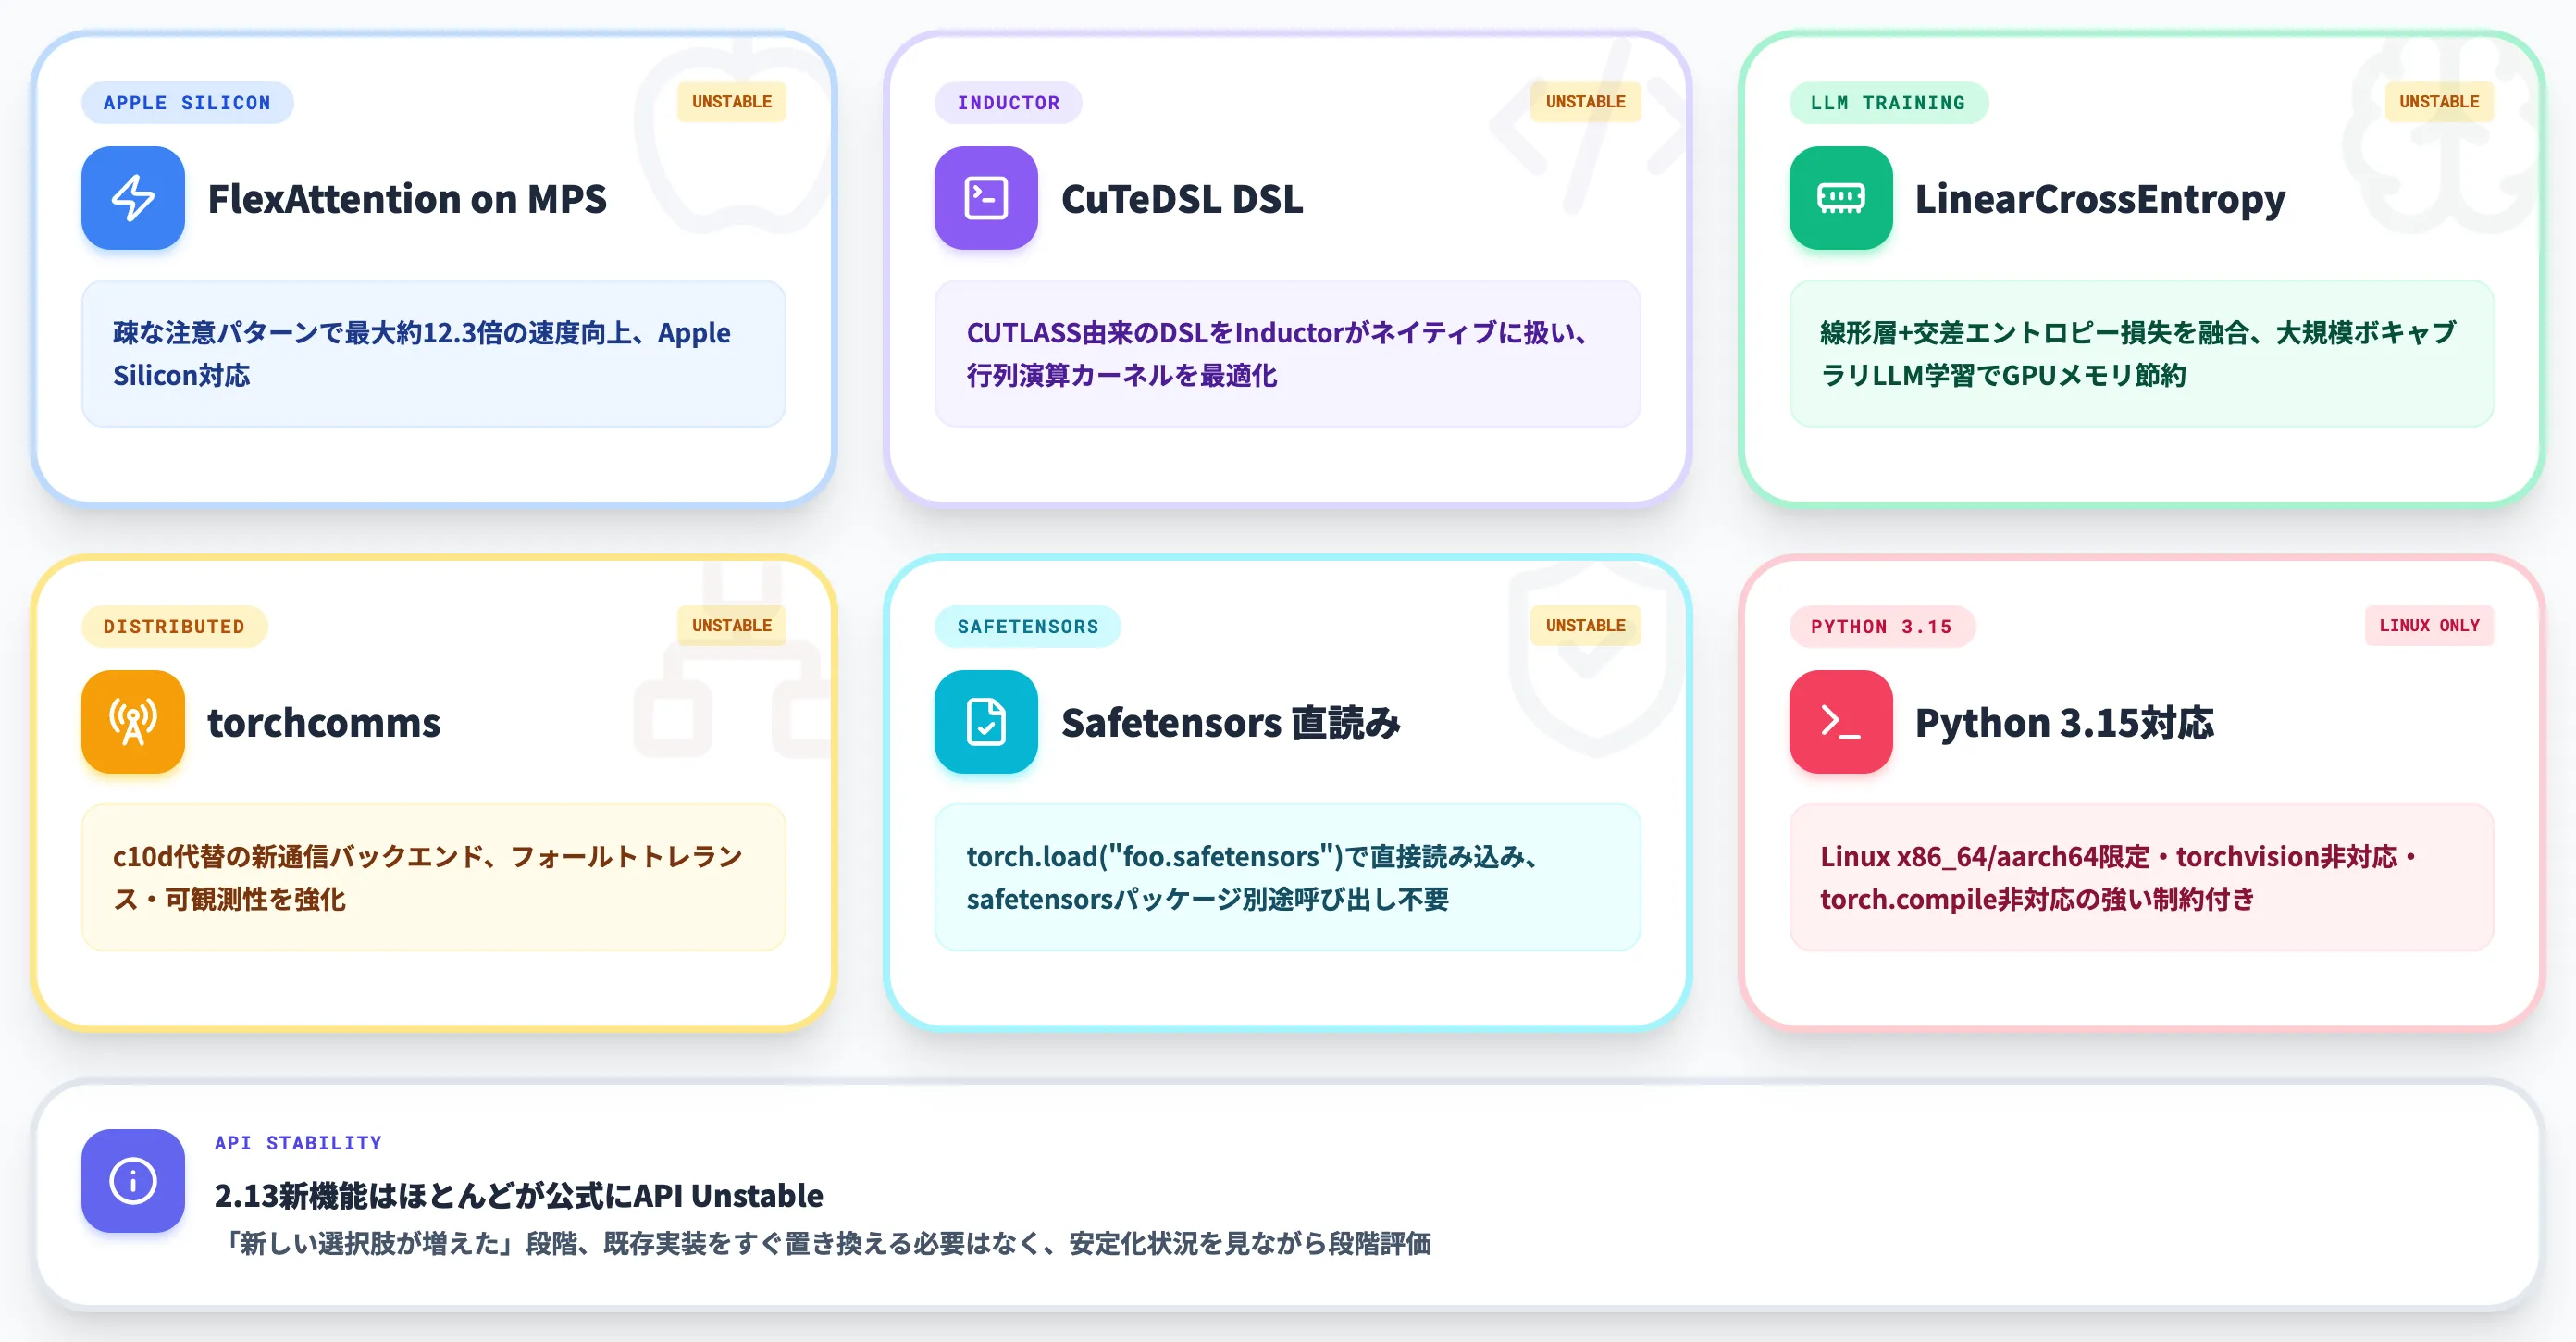Click the LINUX ONLY badge

2429,626
